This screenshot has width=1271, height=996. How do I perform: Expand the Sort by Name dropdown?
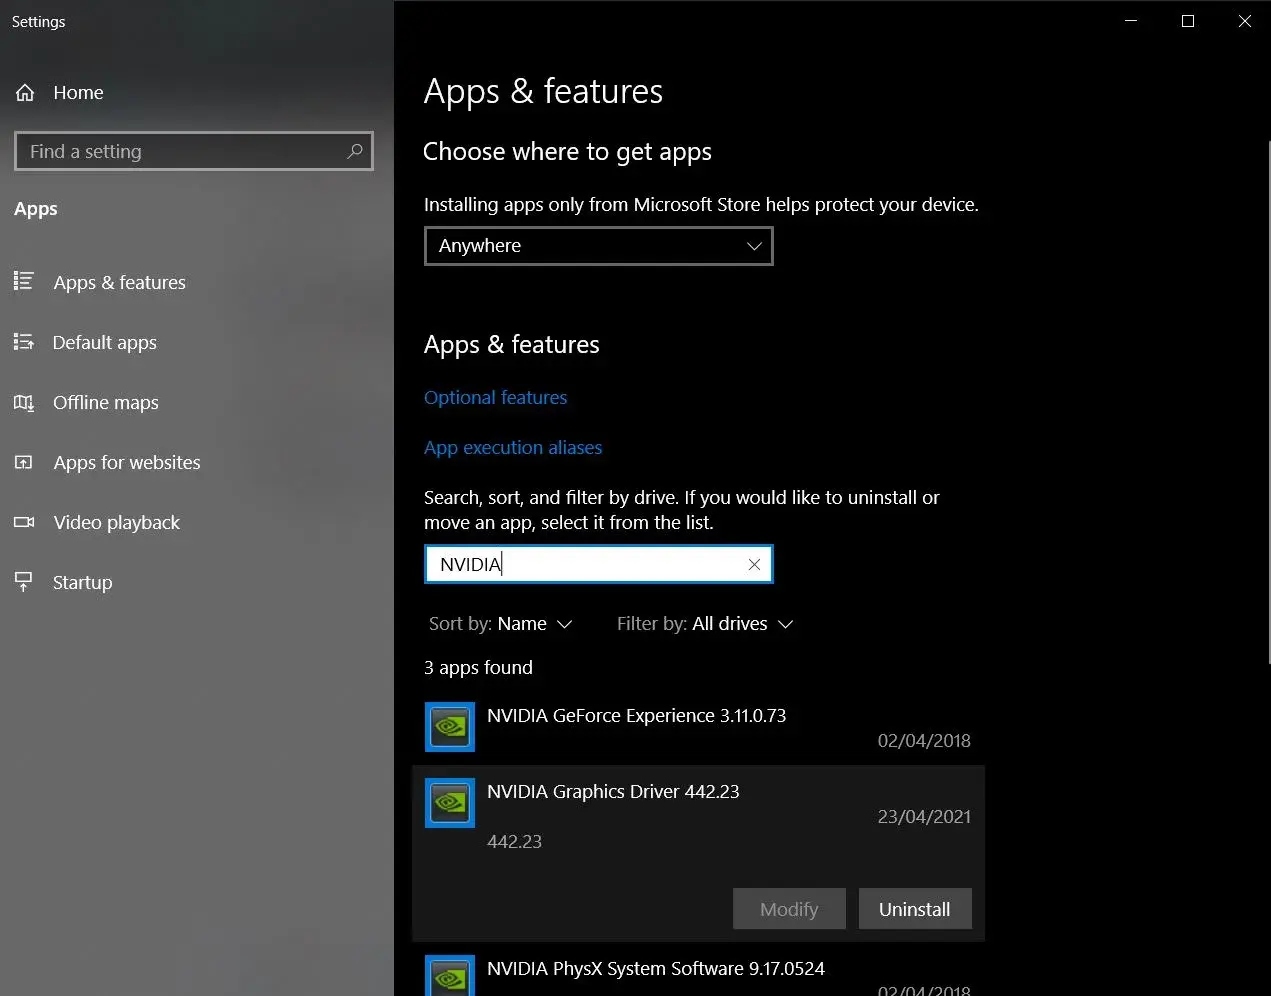pyautogui.click(x=501, y=624)
